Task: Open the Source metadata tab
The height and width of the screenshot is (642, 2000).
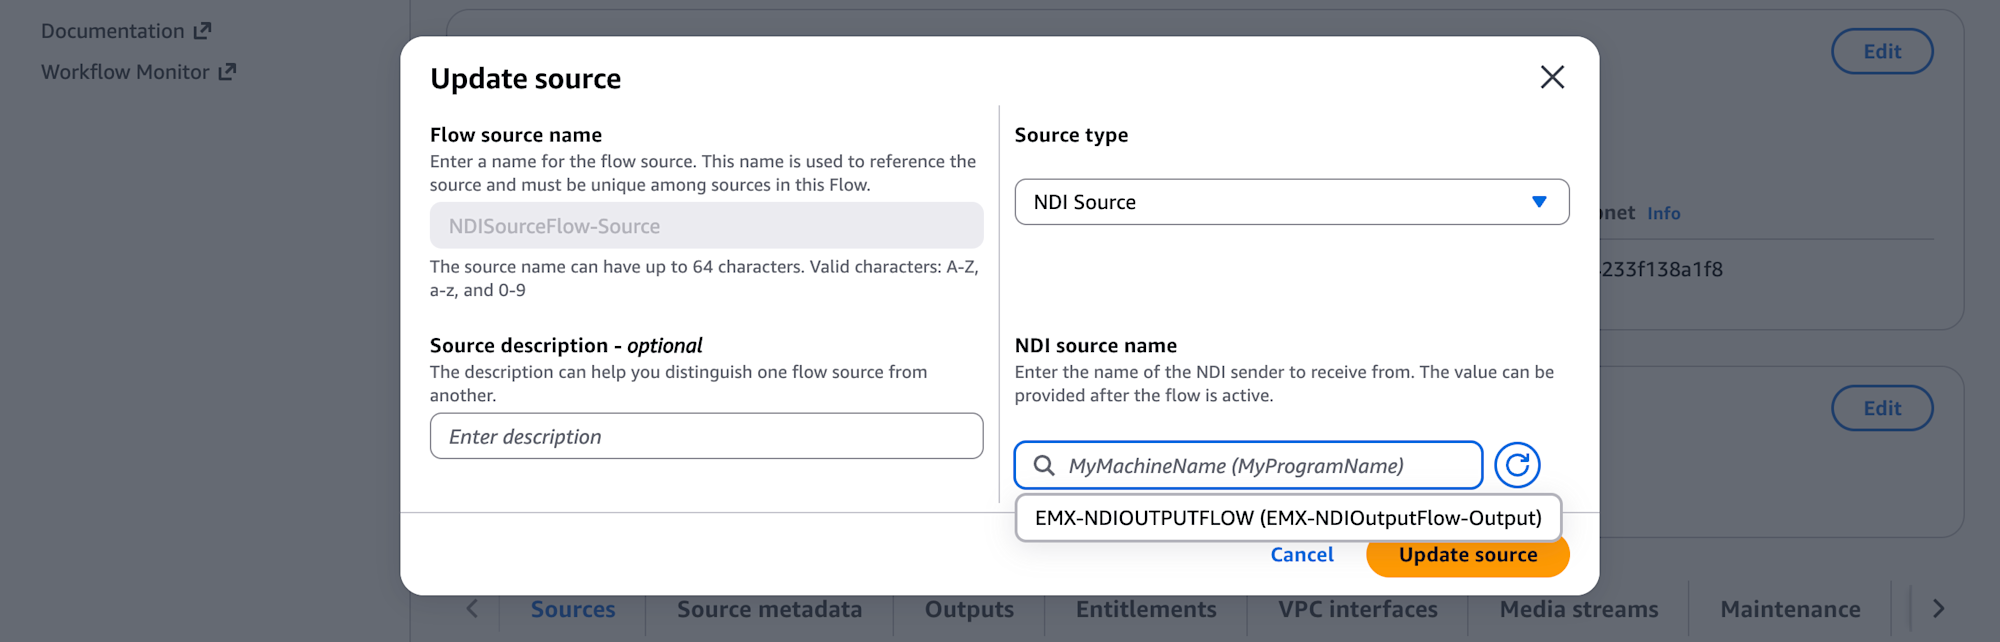Action: 768,609
